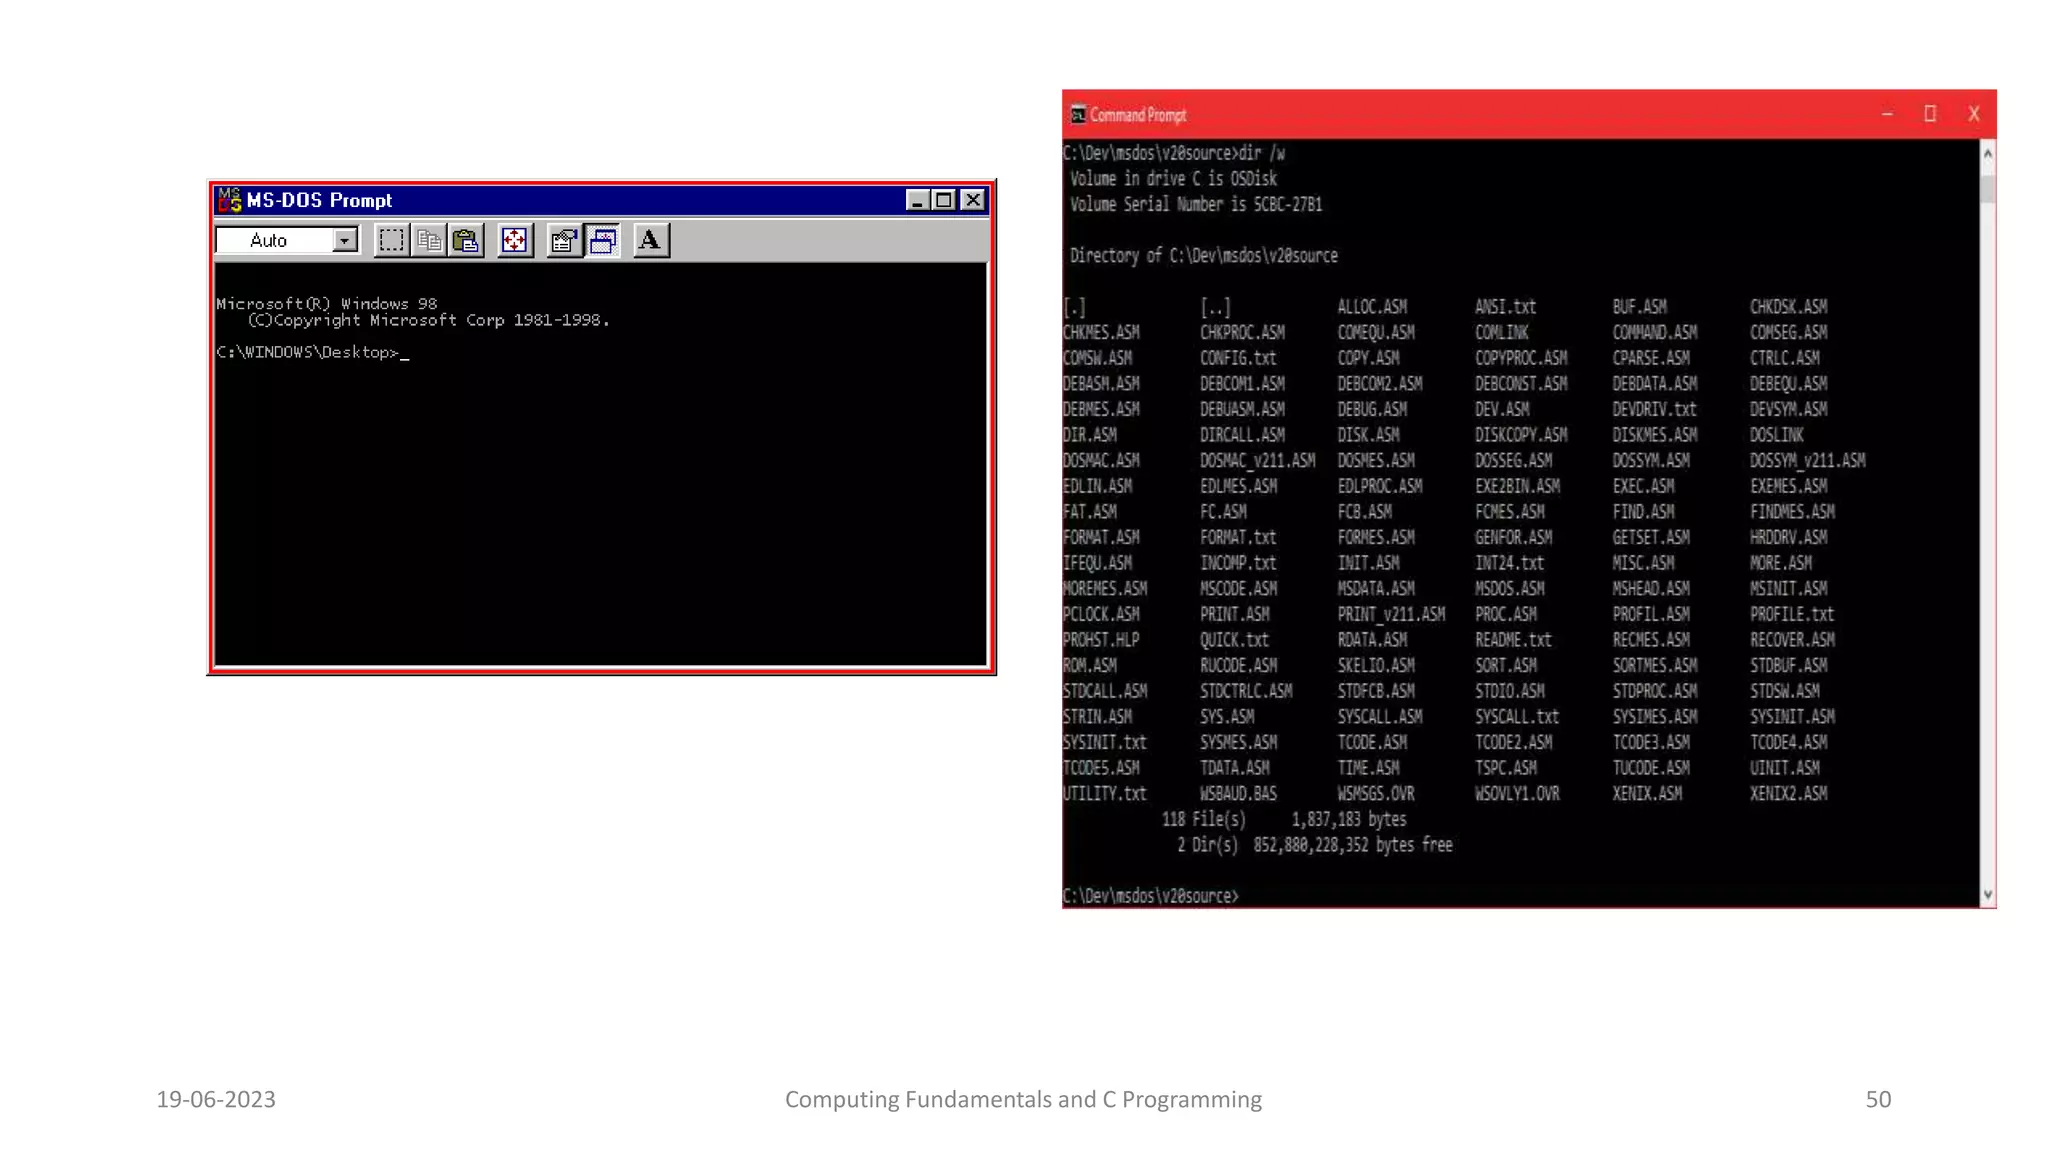Click the file name FIND.ASM
Screen dimensions: 2048x1152
pos(1642,512)
